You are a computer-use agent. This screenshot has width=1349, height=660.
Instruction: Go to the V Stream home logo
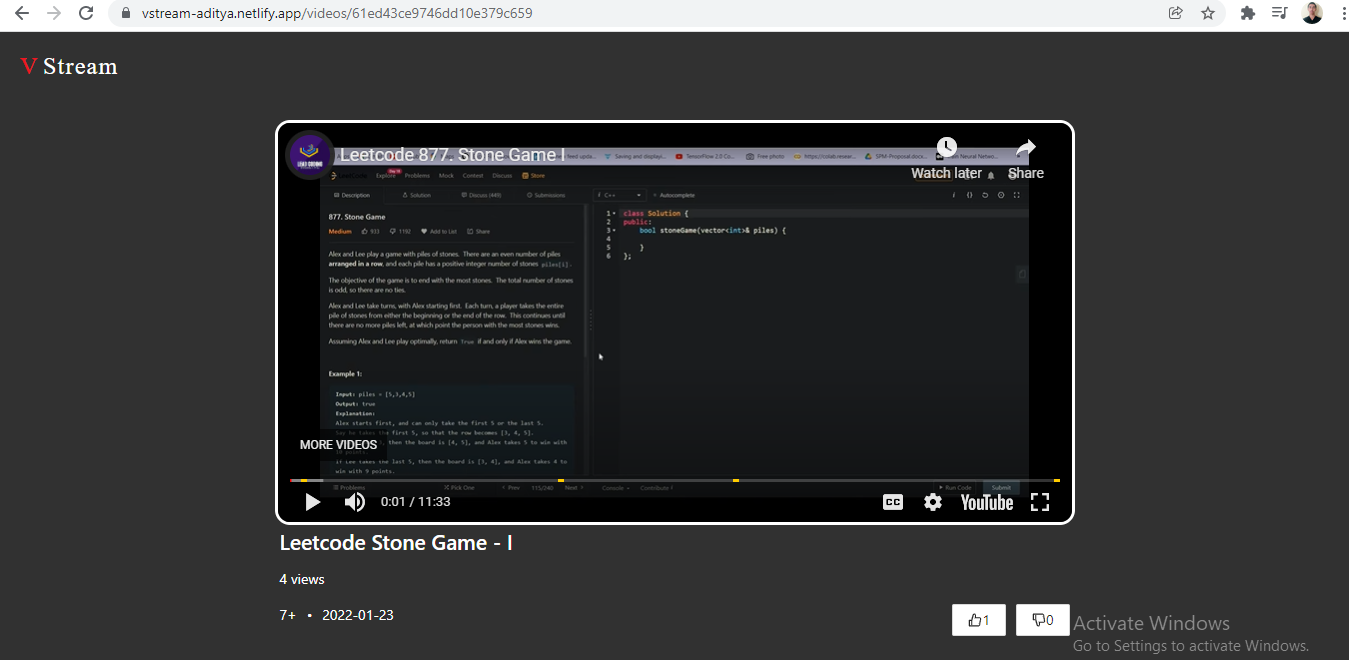point(69,67)
